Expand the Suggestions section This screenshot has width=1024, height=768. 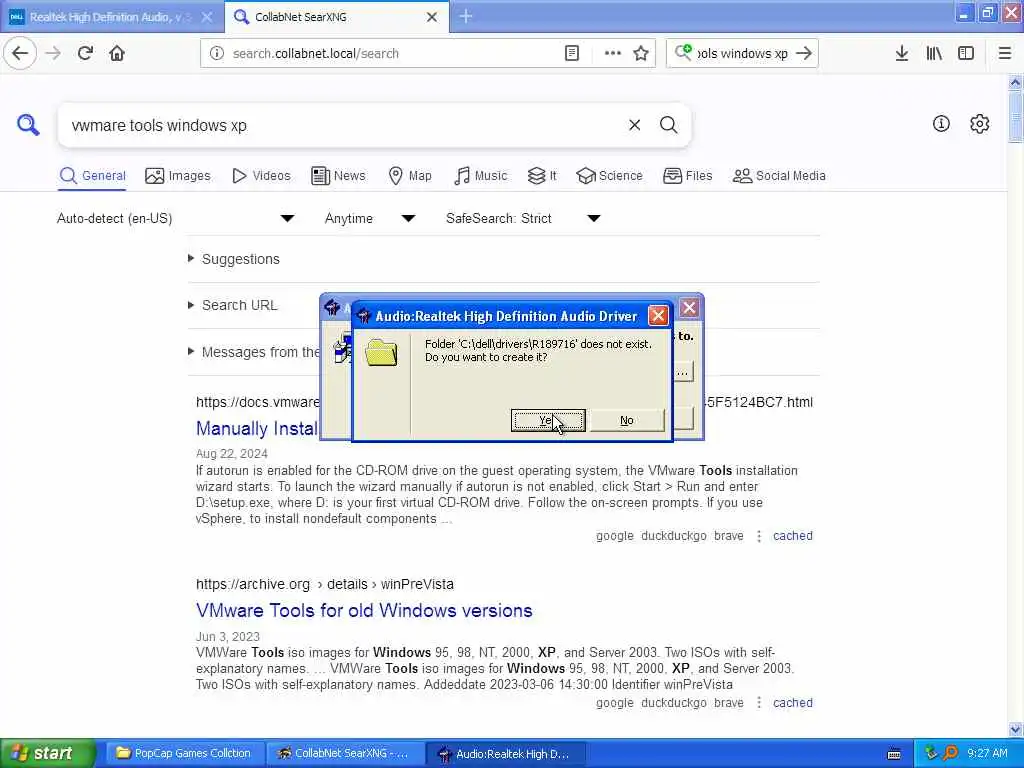pyautogui.click(x=234, y=259)
